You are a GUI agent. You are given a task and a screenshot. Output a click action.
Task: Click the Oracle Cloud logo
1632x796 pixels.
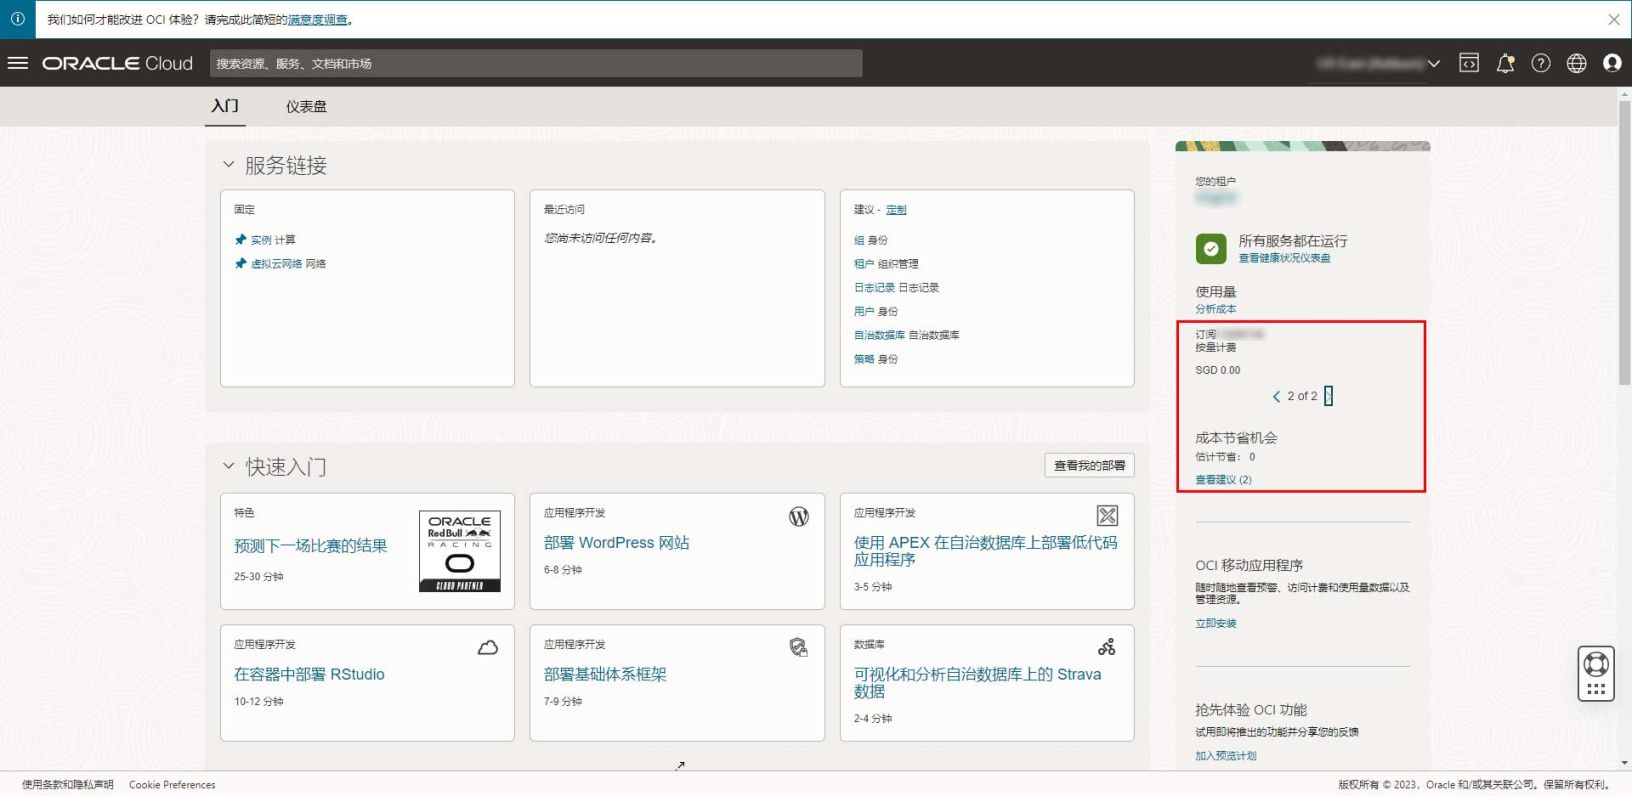tap(117, 63)
